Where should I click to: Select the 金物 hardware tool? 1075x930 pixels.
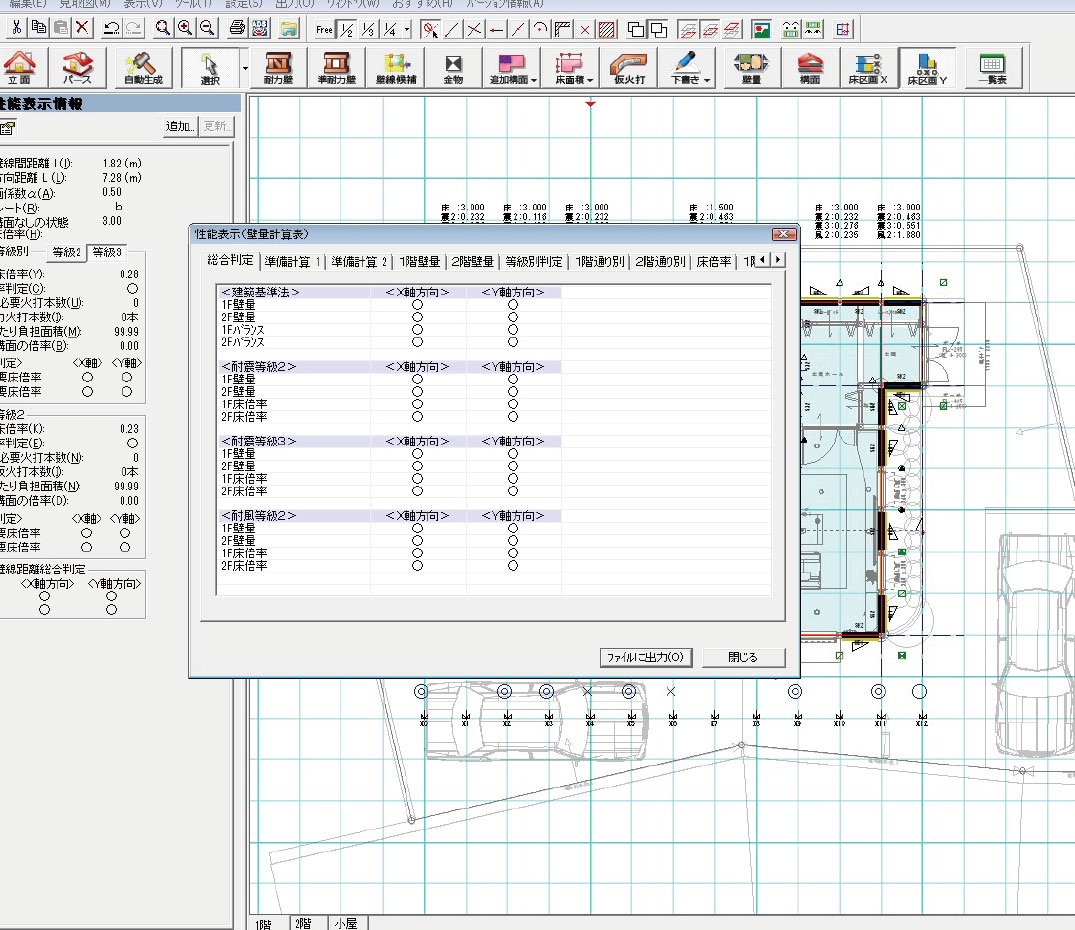click(x=453, y=68)
